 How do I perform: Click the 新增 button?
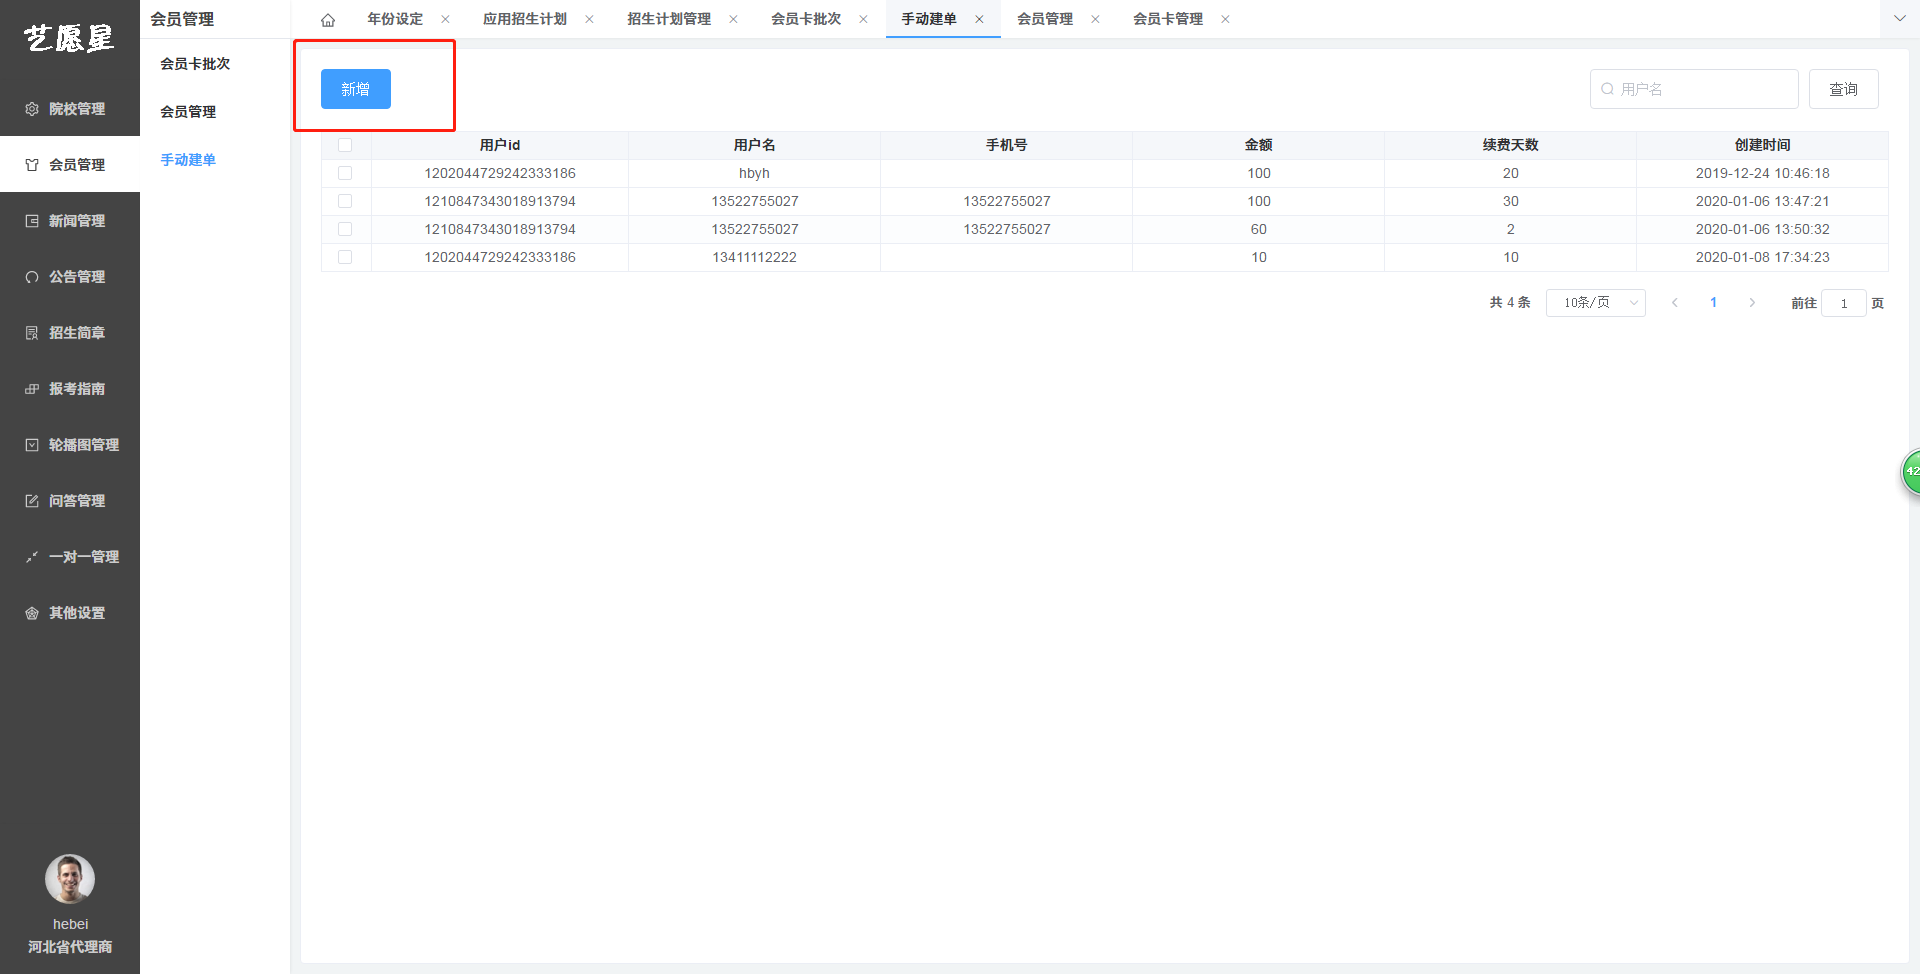pyautogui.click(x=356, y=89)
